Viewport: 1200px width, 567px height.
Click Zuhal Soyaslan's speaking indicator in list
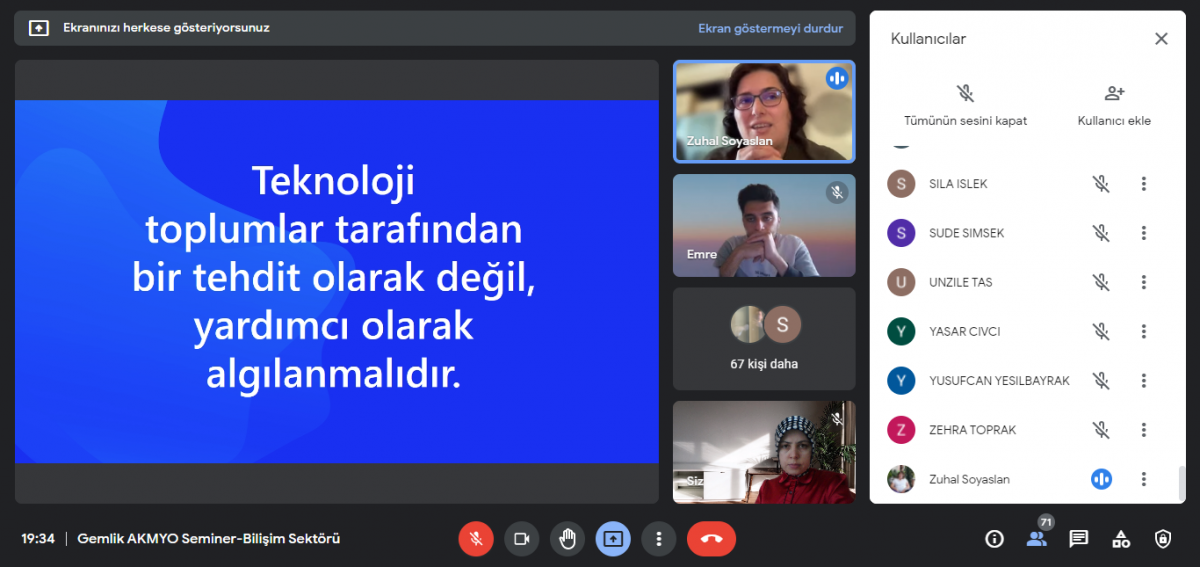1101,479
